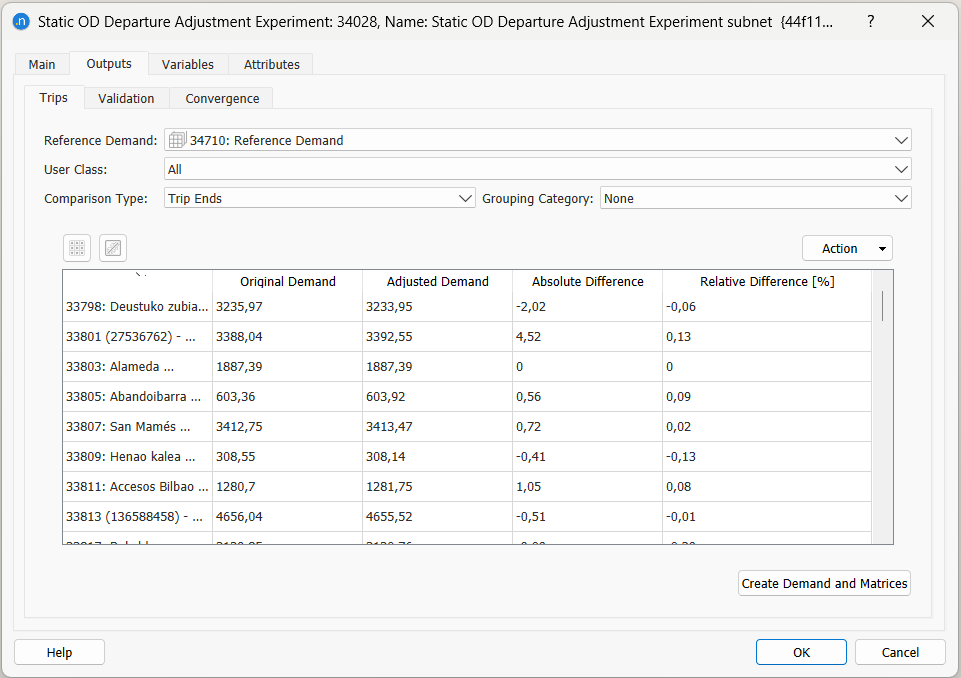Click the matrix icon beside 34710: Reference Demand
961x678 pixels.
(x=177, y=140)
